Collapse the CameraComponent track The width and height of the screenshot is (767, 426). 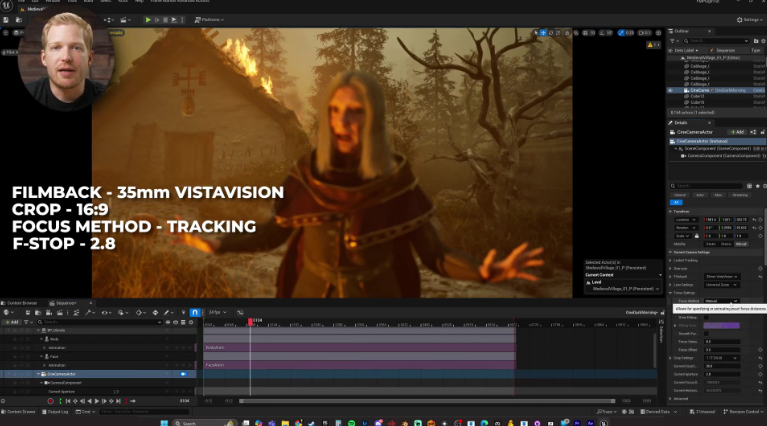coord(42,383)
